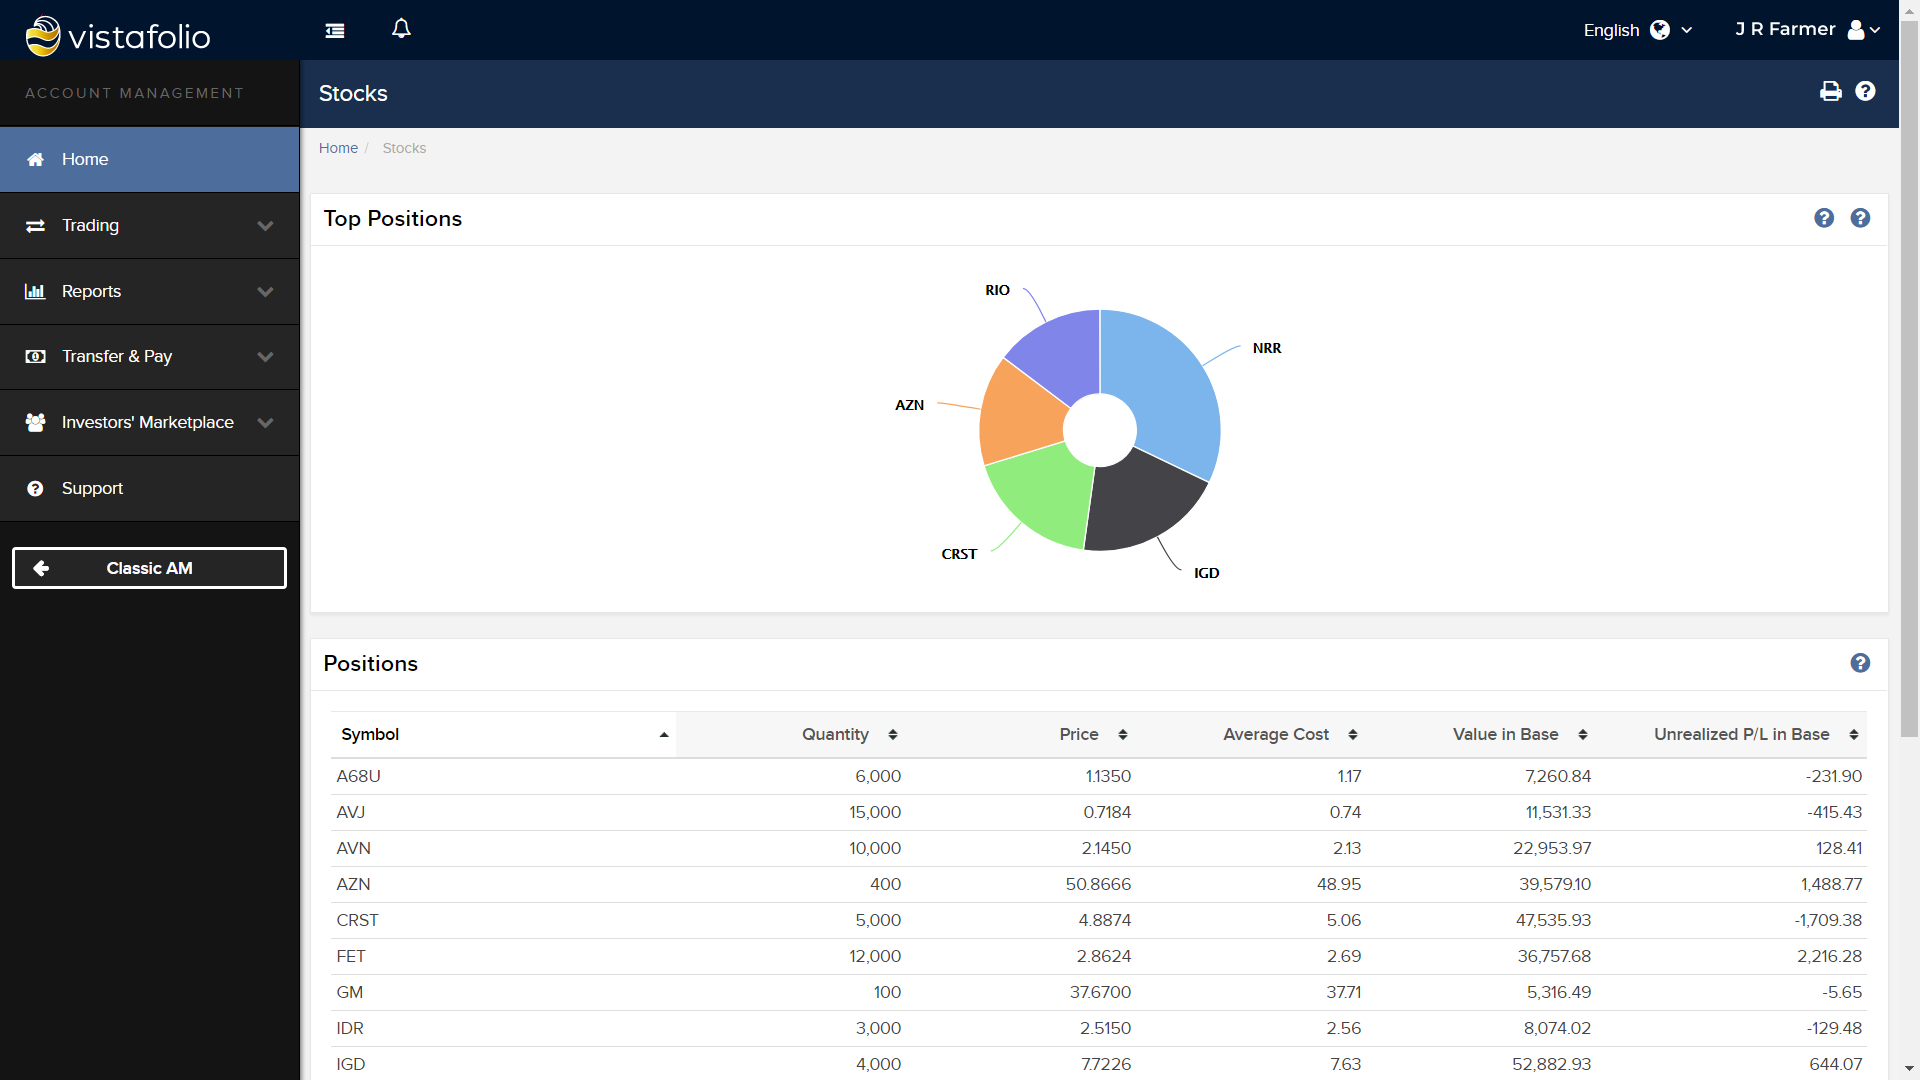Open help icon in Stocks header

pyautogui.click(x=1865, y=92)
